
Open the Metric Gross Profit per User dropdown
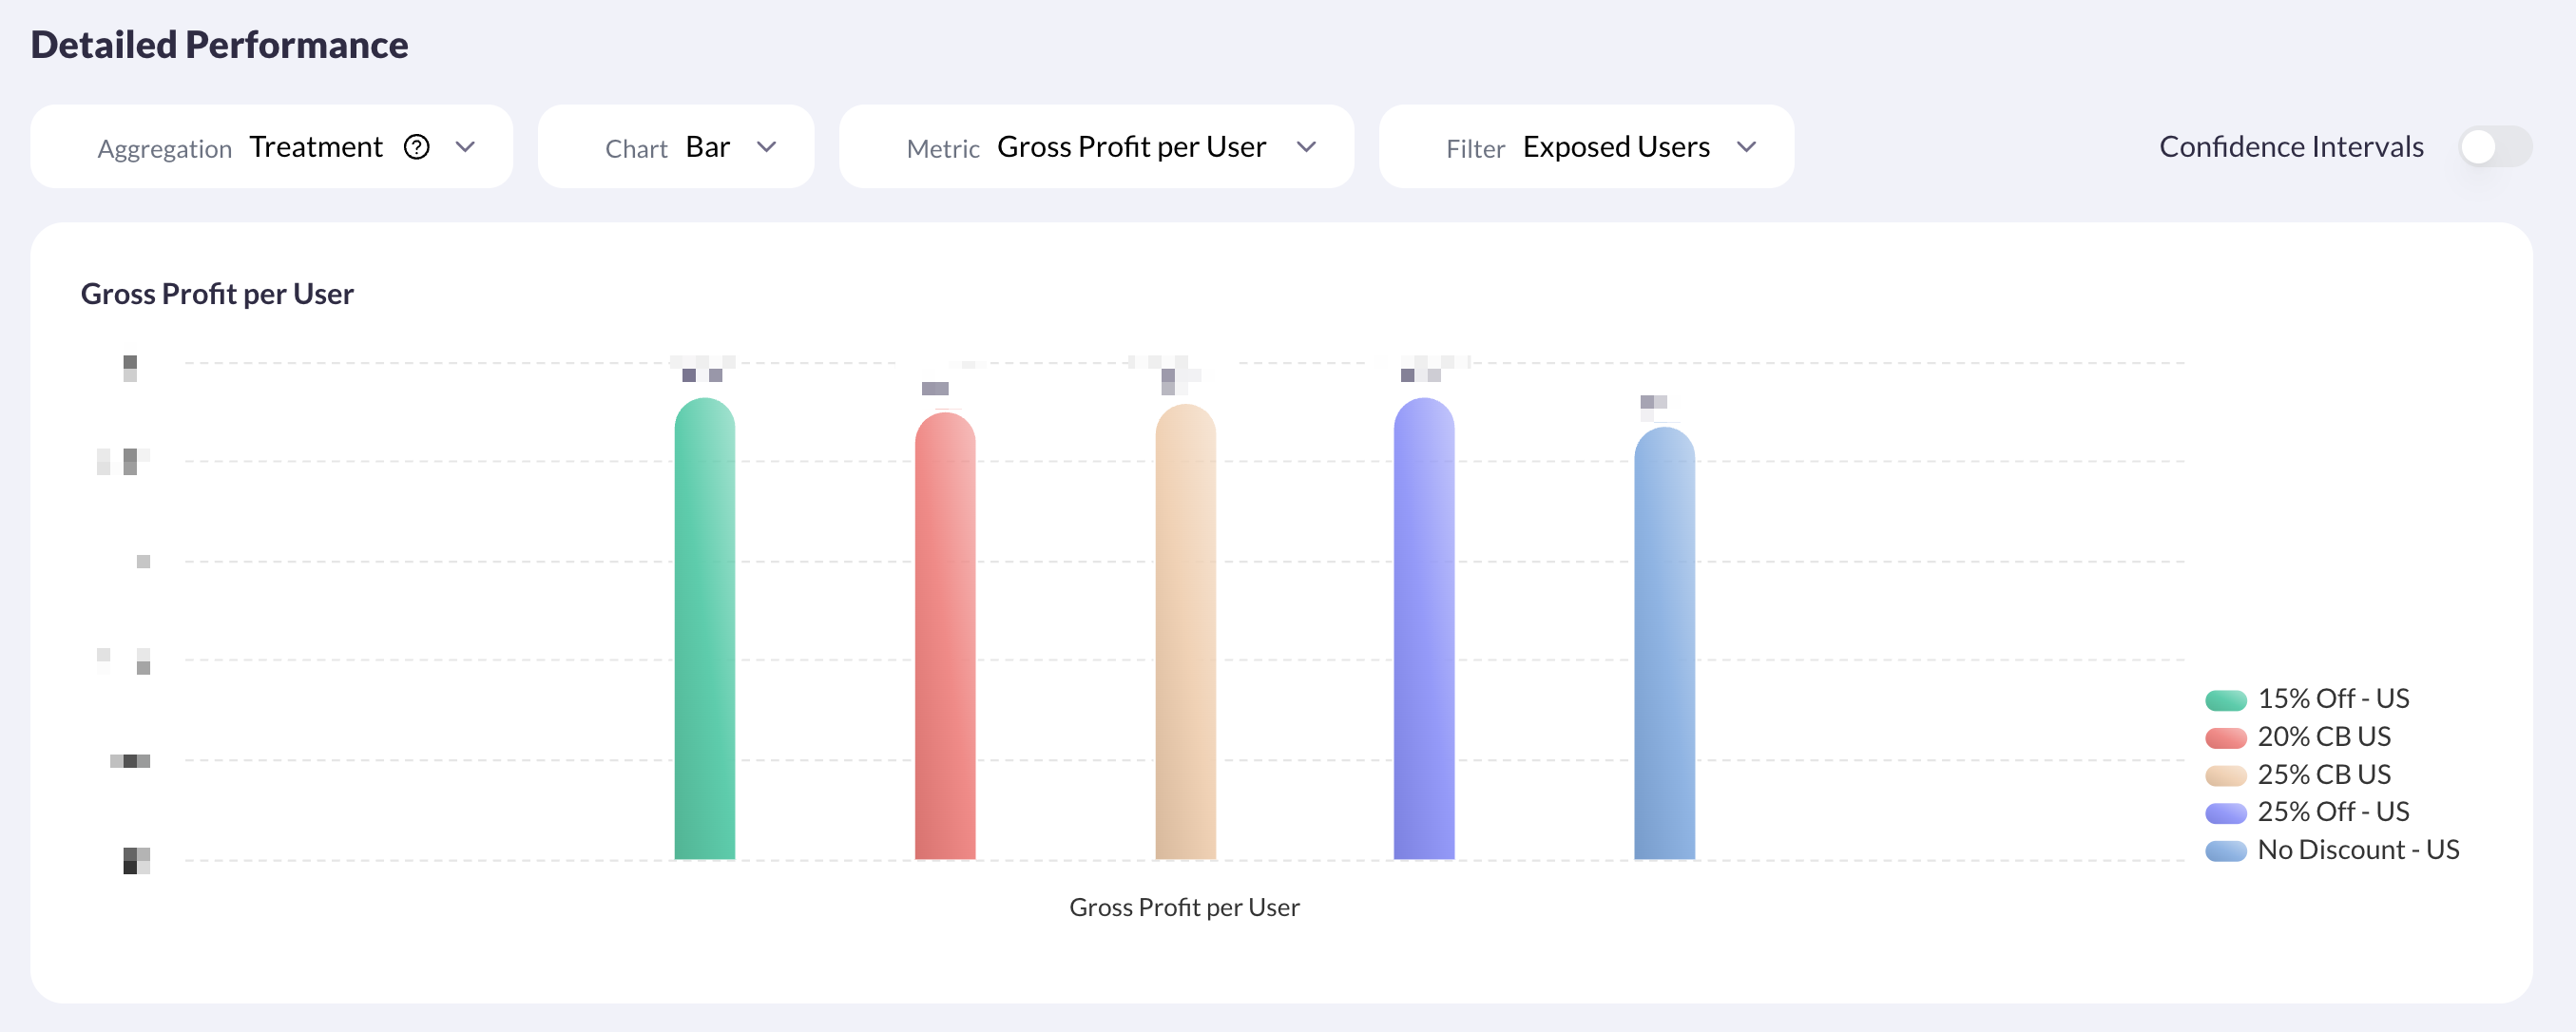click(1305, 147)
